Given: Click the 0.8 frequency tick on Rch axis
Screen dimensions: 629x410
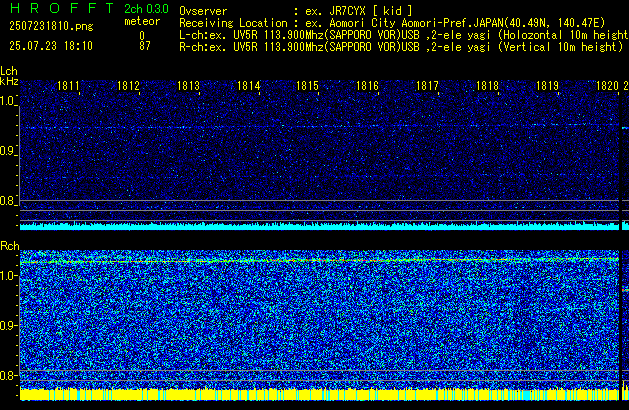Looking at the screenshot, I should [8, 375].
